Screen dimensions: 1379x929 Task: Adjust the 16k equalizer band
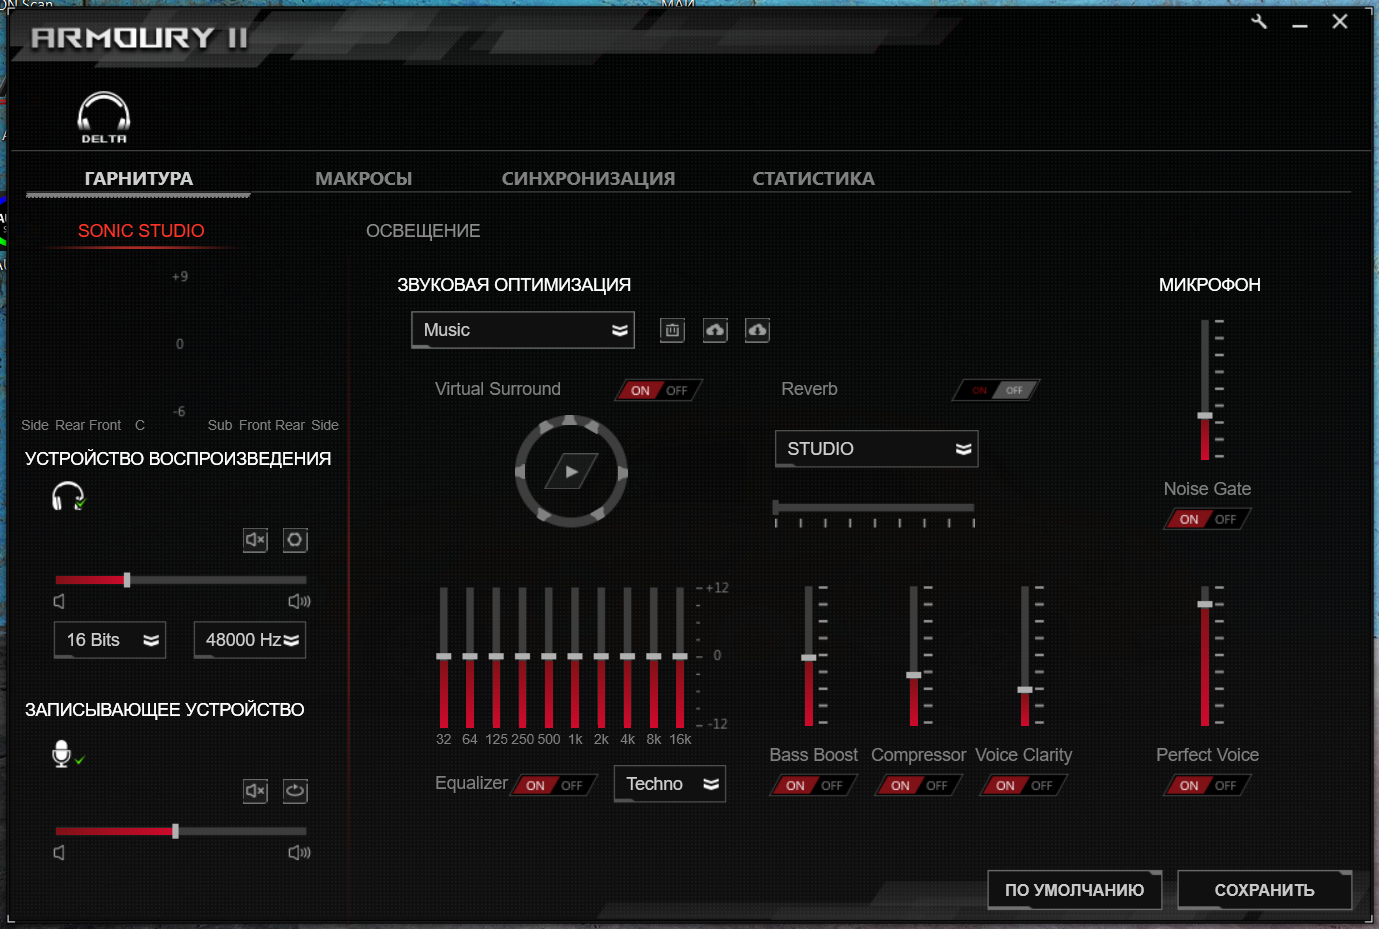pyautogui.click(x=680, y=657)
